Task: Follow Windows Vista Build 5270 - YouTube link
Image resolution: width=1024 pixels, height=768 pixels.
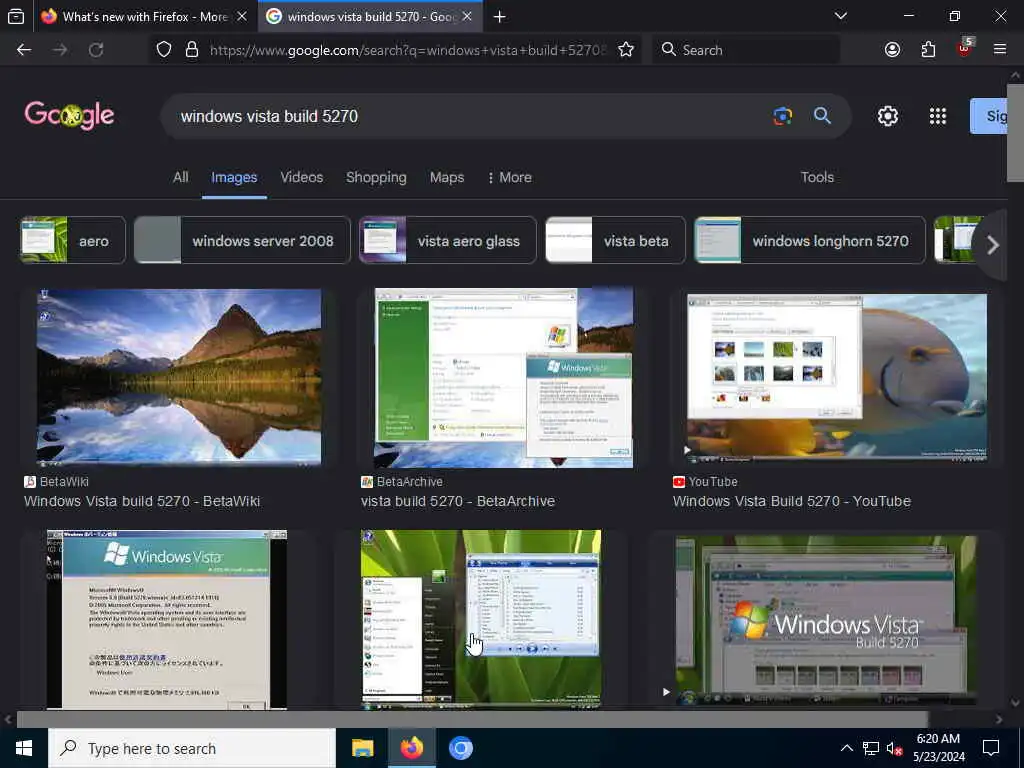Action: point(792,501)
